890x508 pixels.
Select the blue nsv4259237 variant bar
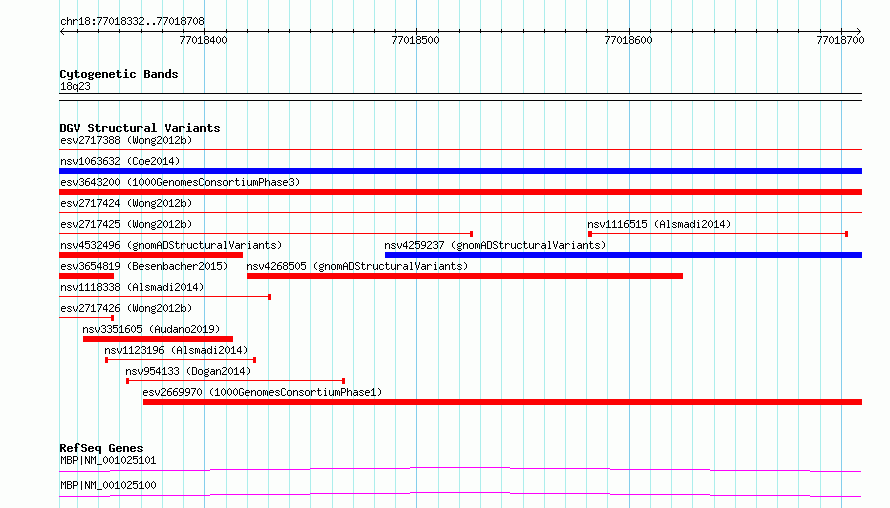[623, 255]
